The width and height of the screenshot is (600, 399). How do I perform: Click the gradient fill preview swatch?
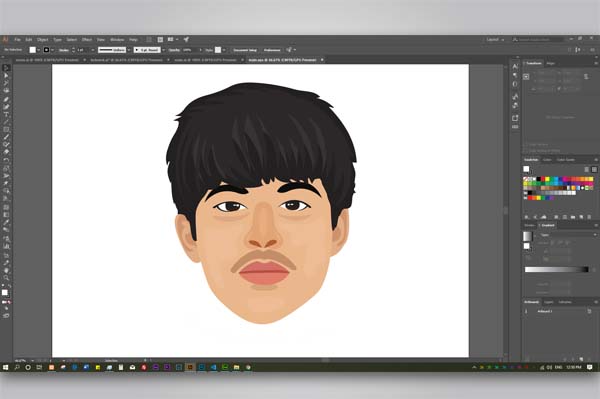tap(528, 236)
